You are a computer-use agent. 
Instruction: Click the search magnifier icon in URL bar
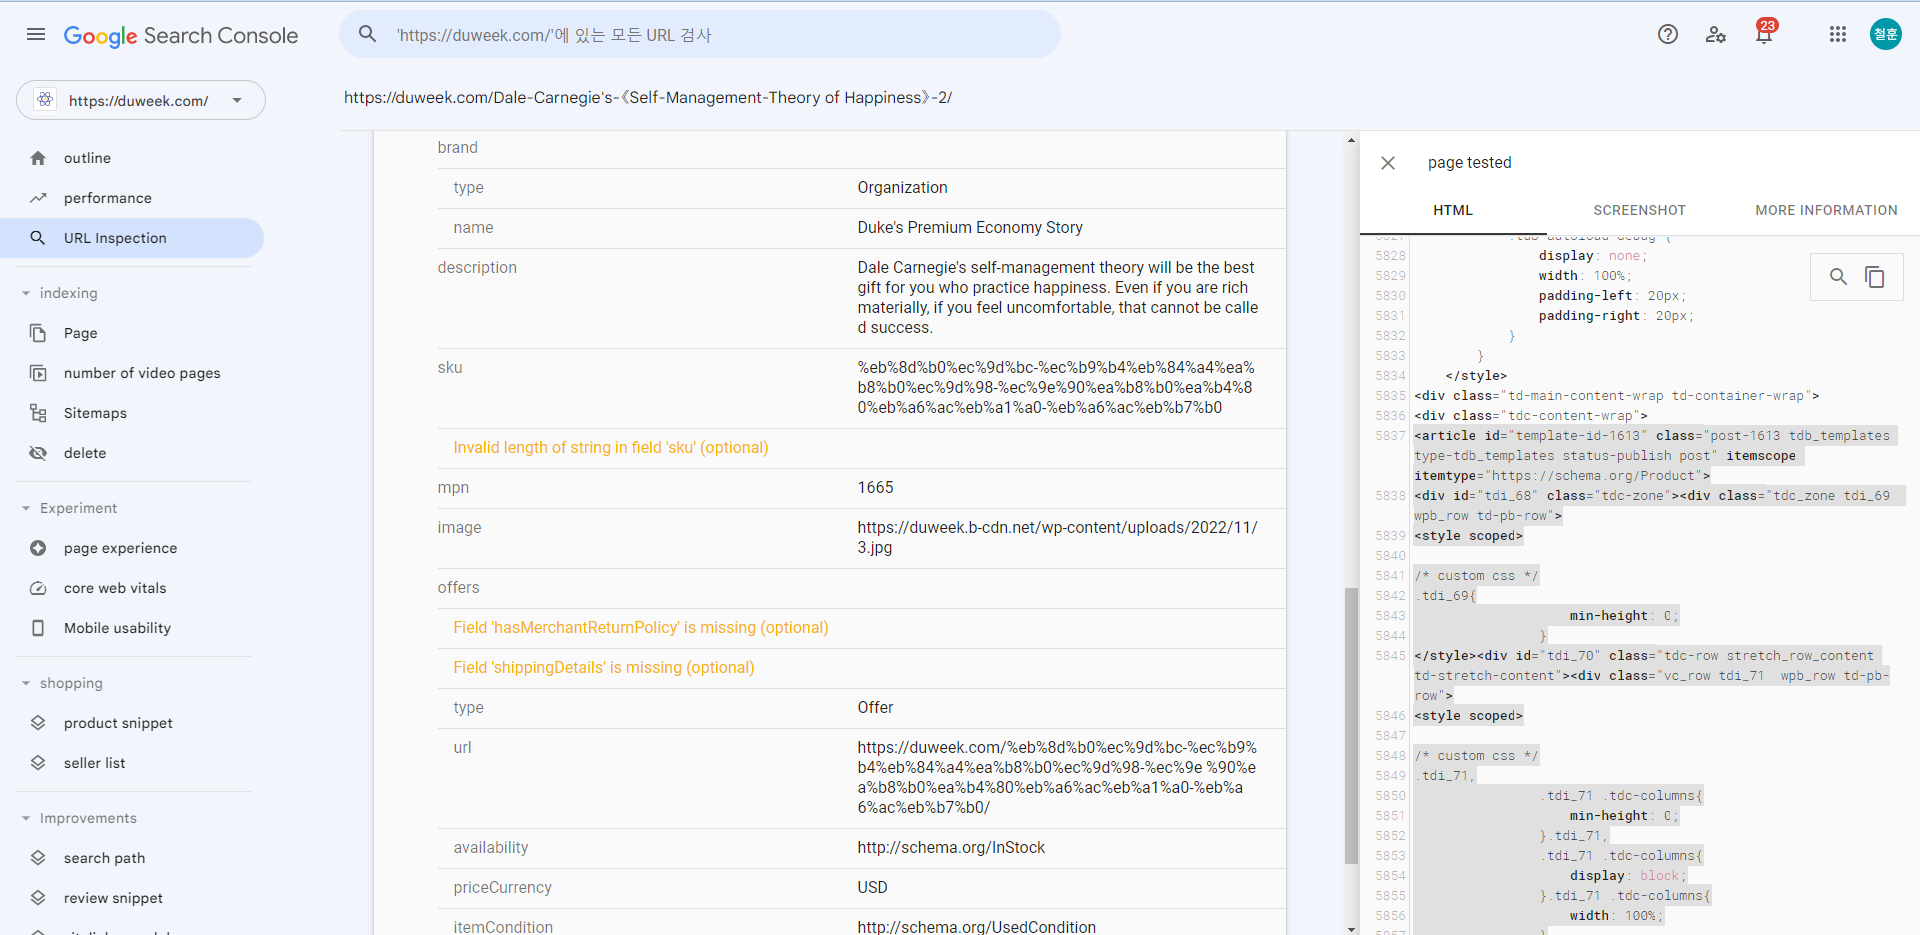tap(368, 34)
